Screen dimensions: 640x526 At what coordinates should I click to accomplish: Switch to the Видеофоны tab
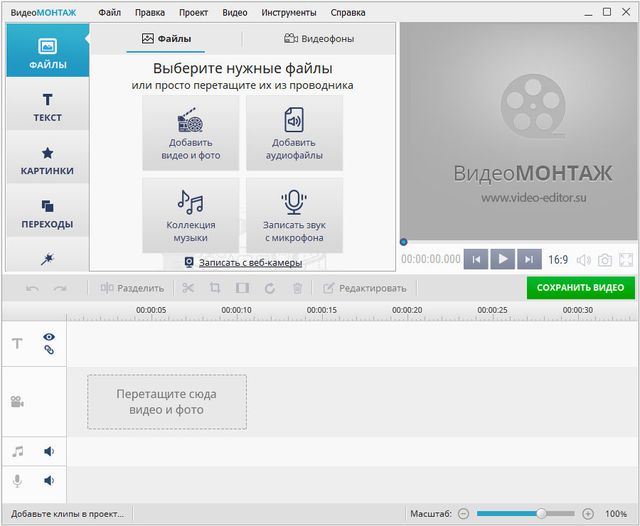[319, 39]
